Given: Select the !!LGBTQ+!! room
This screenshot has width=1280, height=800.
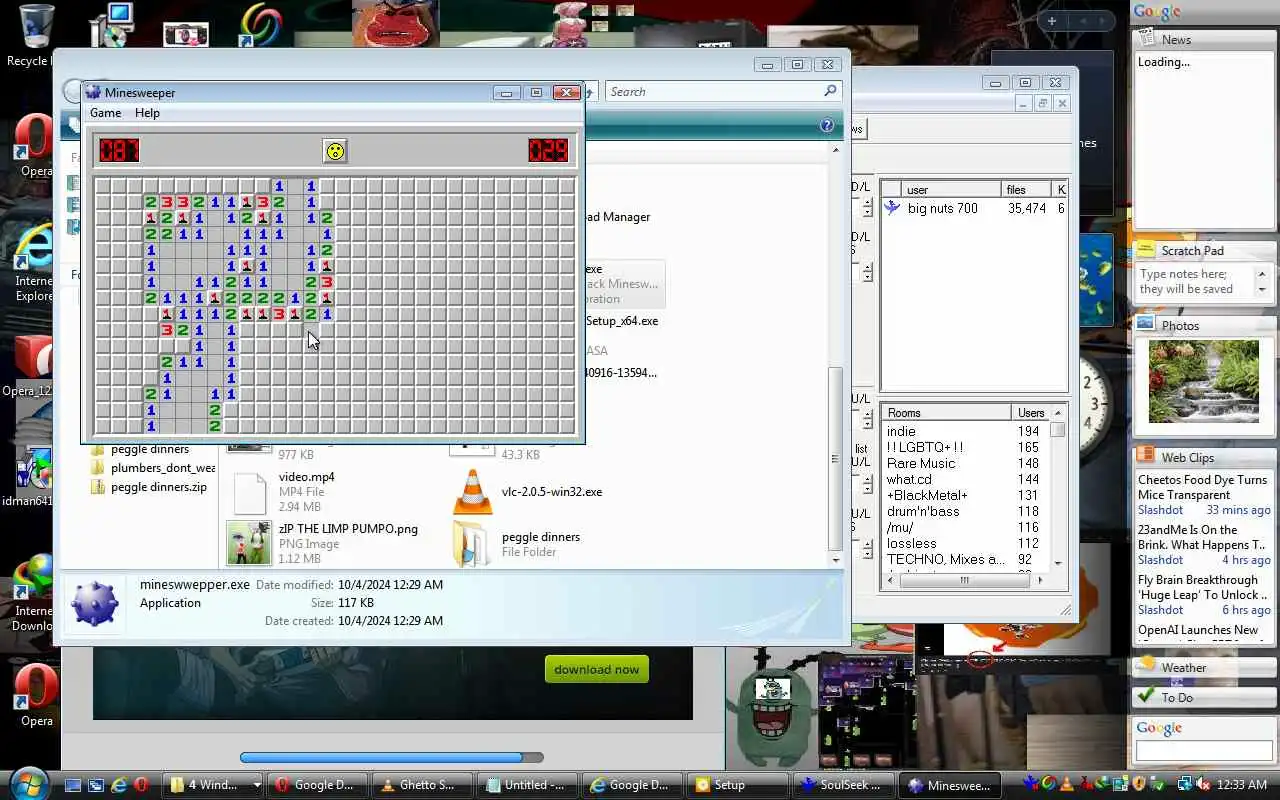Looking at the screenshot, I should (925, 447).
